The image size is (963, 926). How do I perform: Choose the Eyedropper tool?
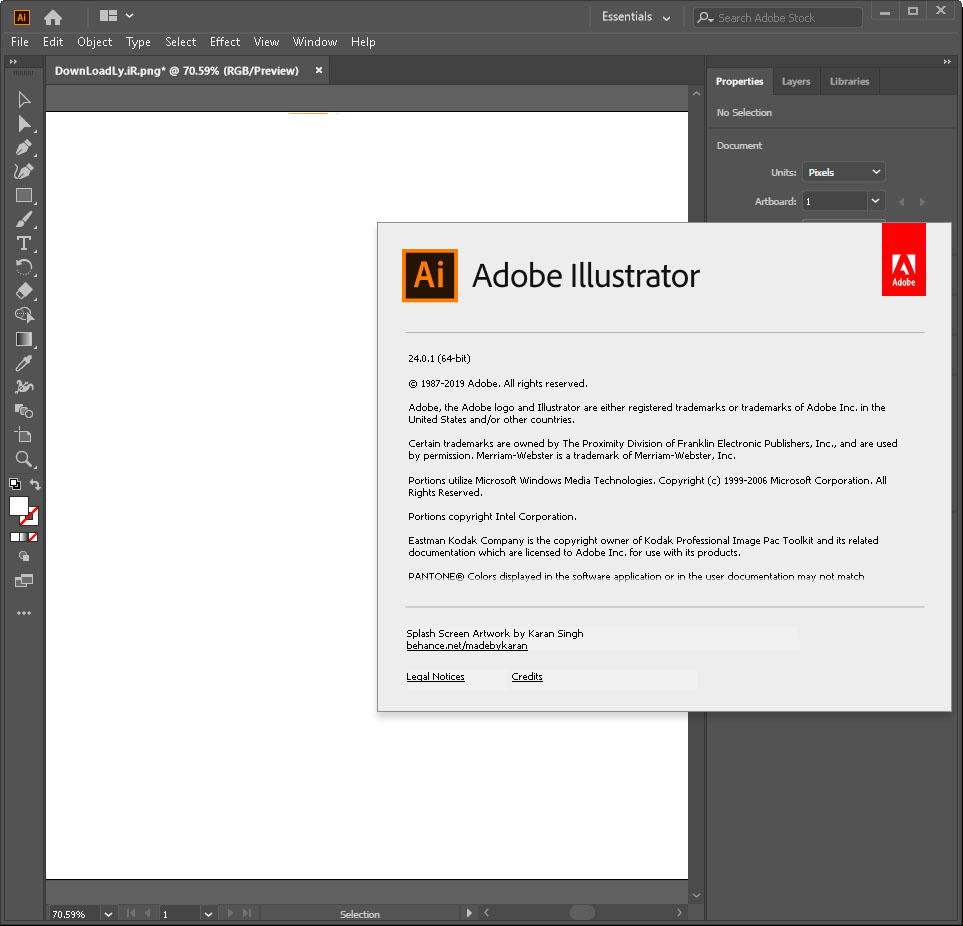pos(24,364)
